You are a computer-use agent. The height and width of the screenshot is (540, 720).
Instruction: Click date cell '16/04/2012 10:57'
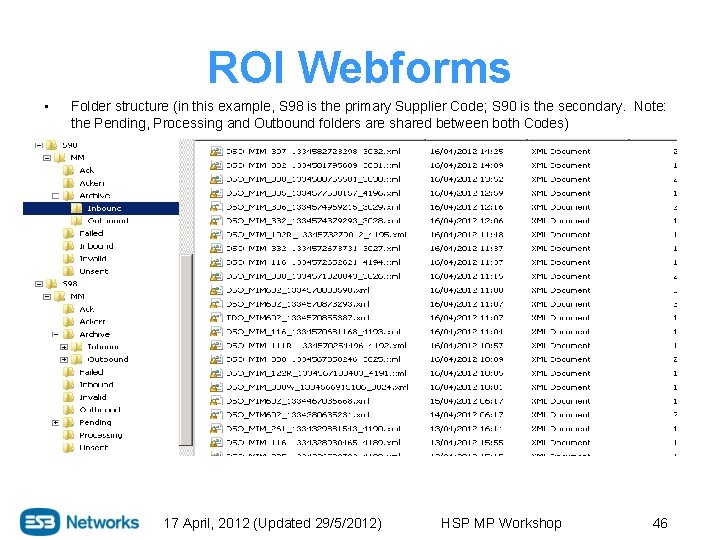coord(467,345)
